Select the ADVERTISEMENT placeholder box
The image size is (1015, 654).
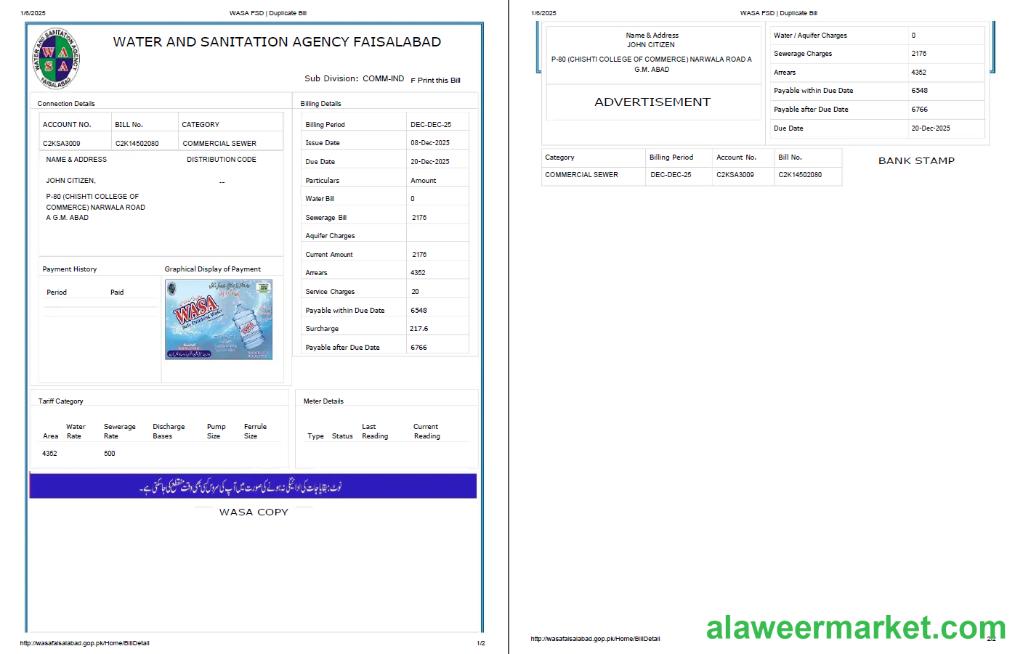point(652,101)
